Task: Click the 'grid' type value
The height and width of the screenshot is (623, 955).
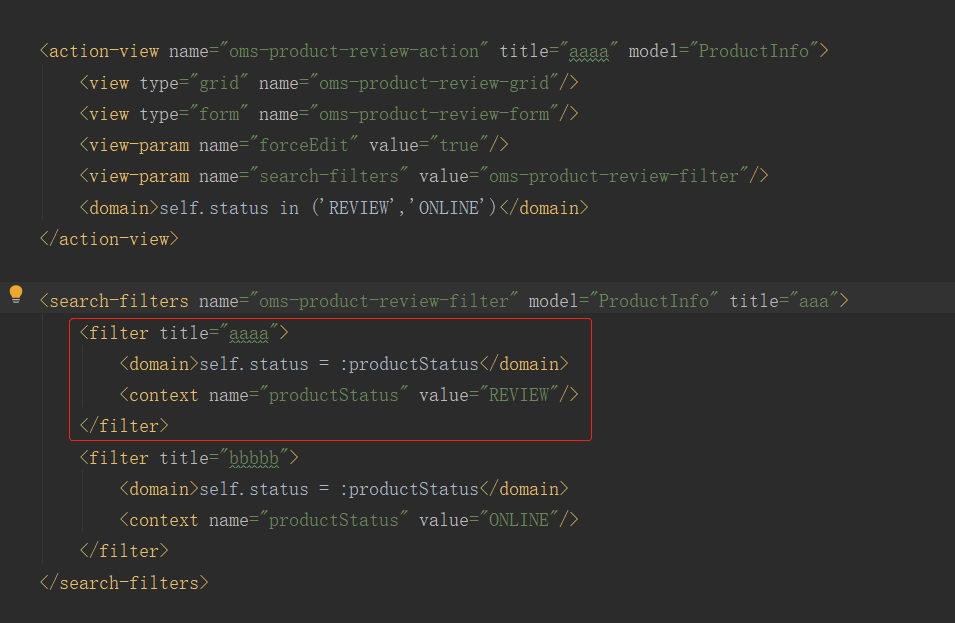Action: (219, 83)
